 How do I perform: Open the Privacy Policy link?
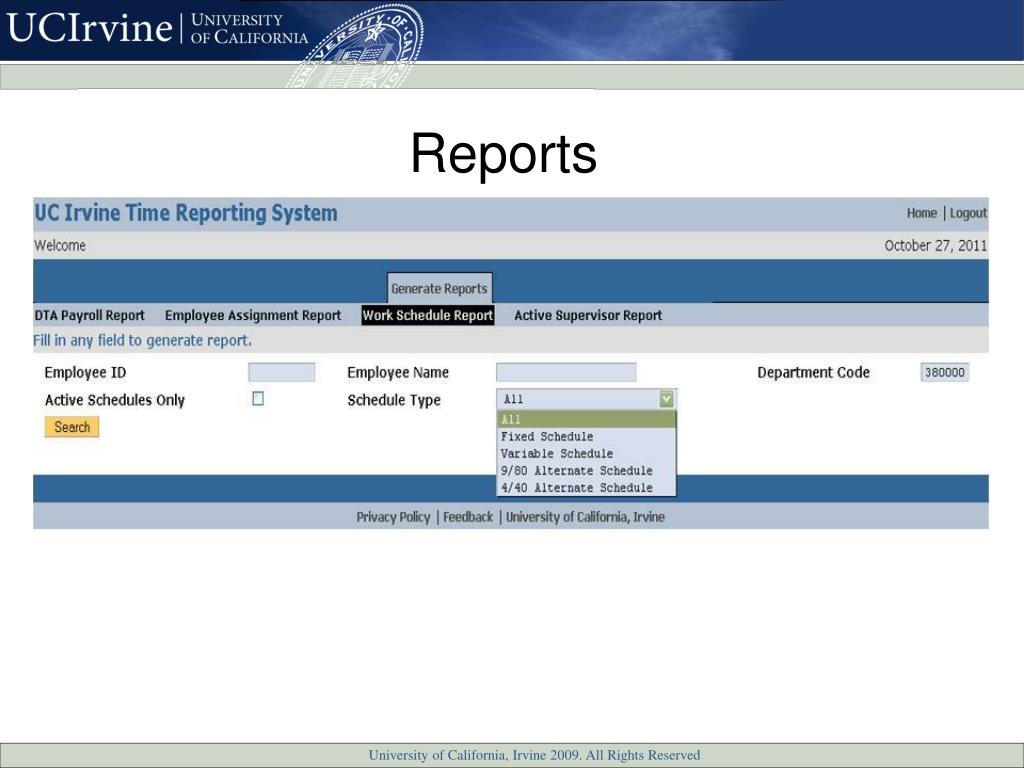click(x=393, y=517)
